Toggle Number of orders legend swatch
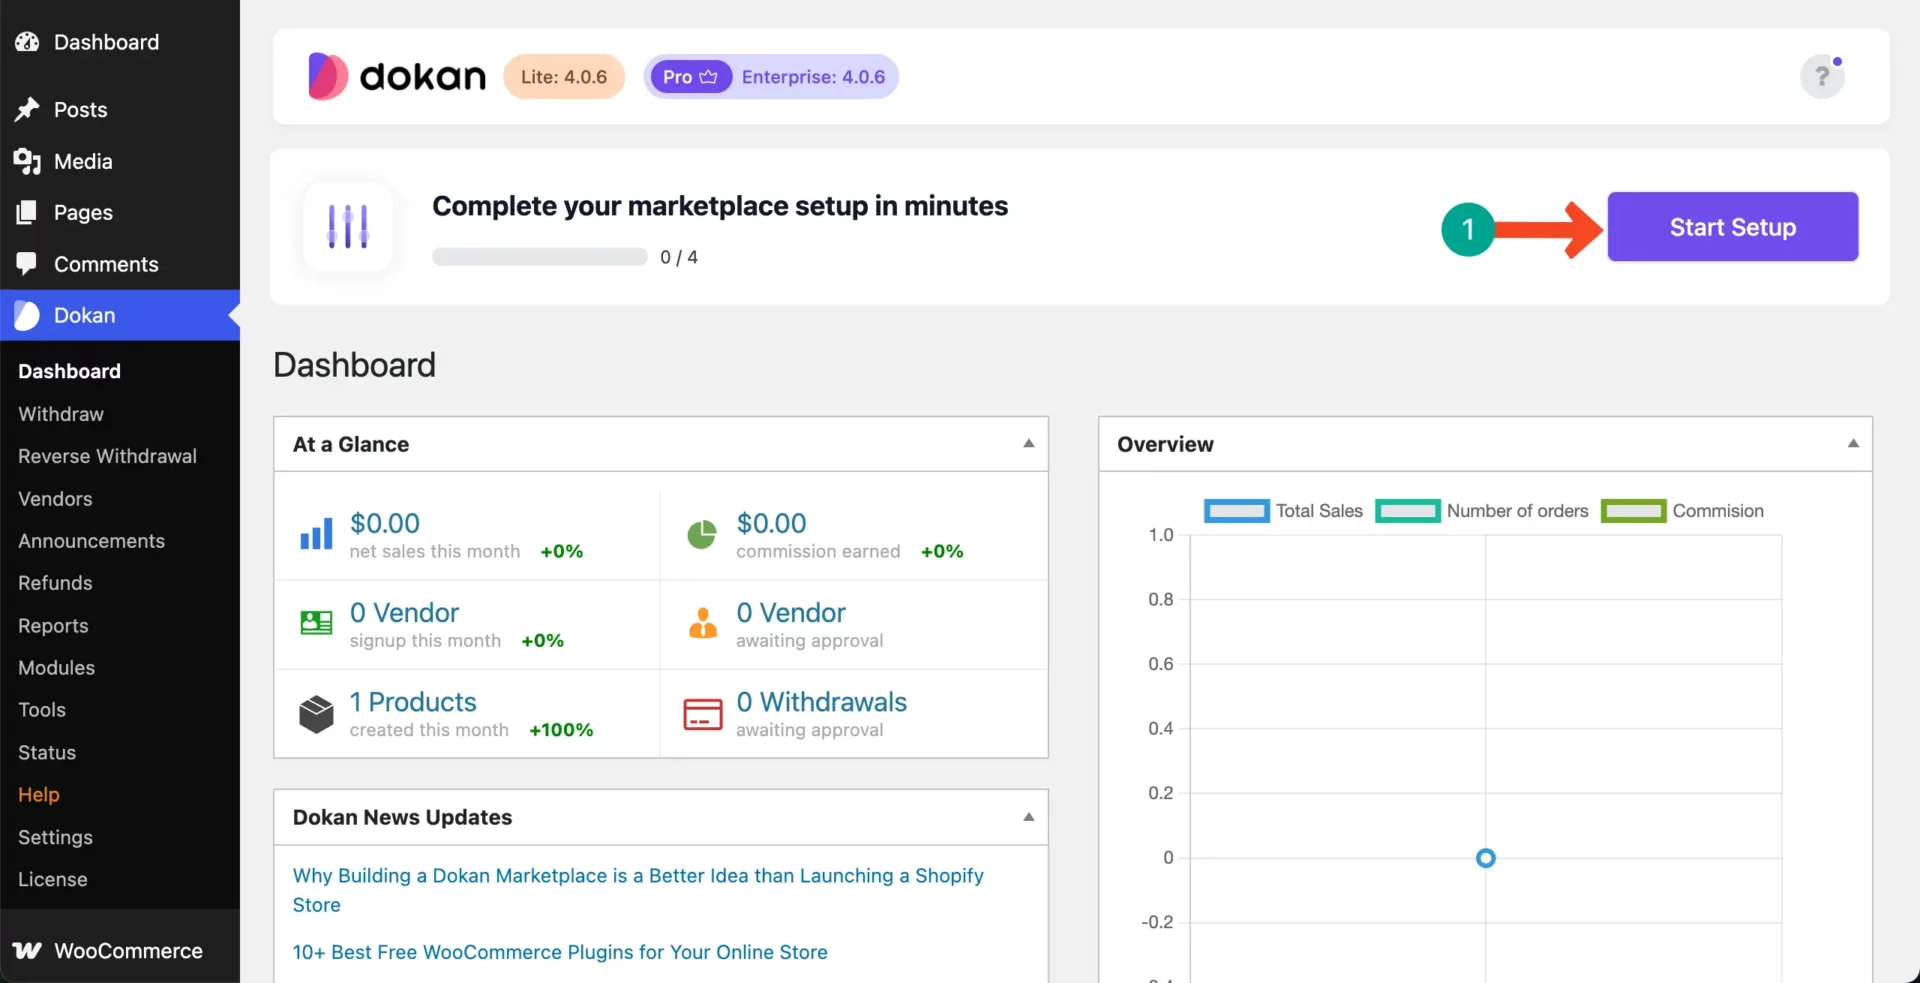This screenshot has height=983, width=1920. [x=1408, y=511]
